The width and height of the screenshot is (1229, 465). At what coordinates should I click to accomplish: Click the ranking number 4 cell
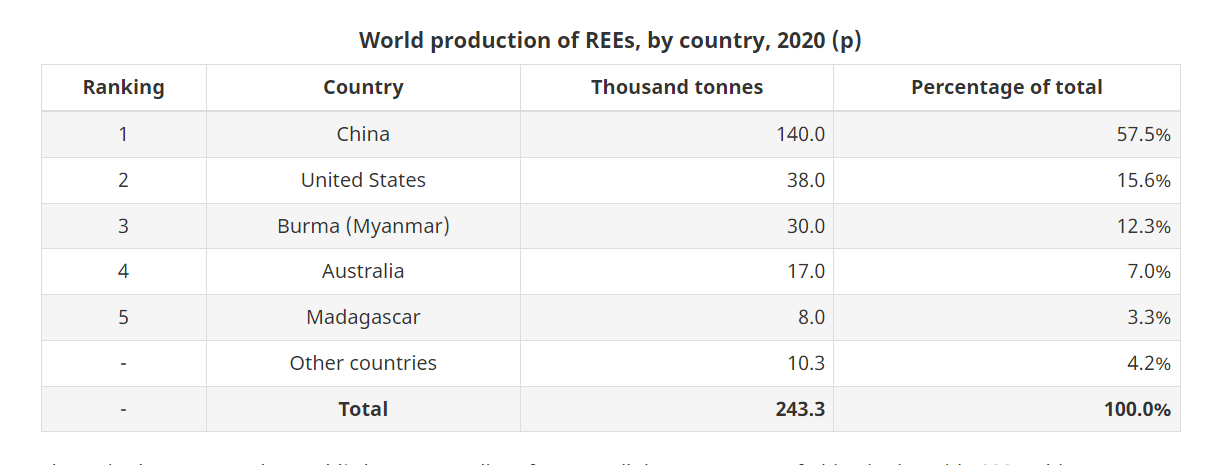point(123,271)
